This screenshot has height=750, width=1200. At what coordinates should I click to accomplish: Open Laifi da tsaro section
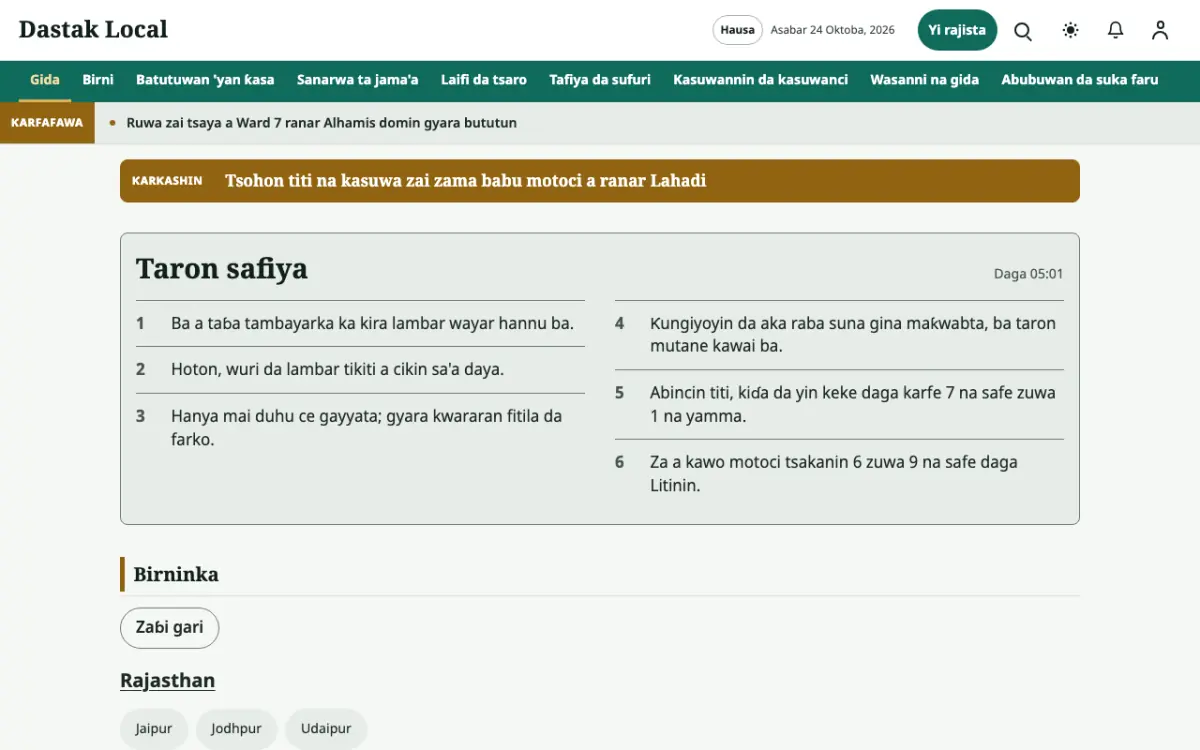[484, 80]
